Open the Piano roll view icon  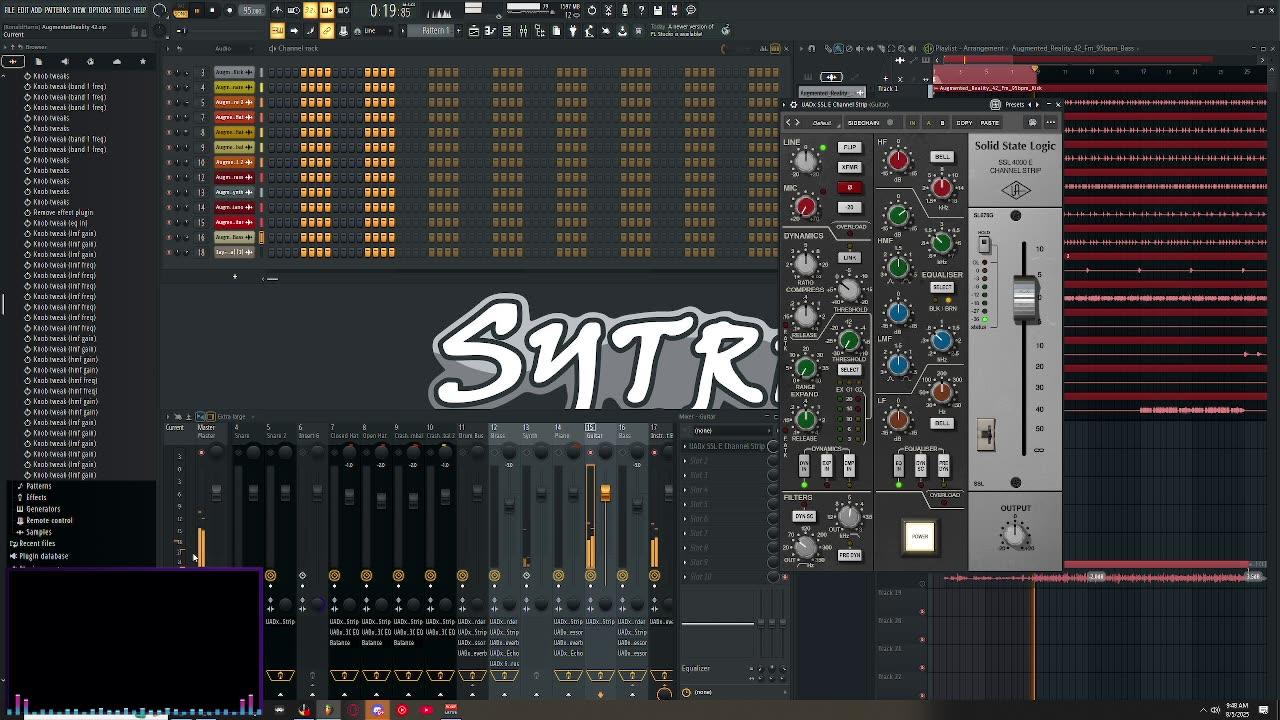tap(491, 31)
